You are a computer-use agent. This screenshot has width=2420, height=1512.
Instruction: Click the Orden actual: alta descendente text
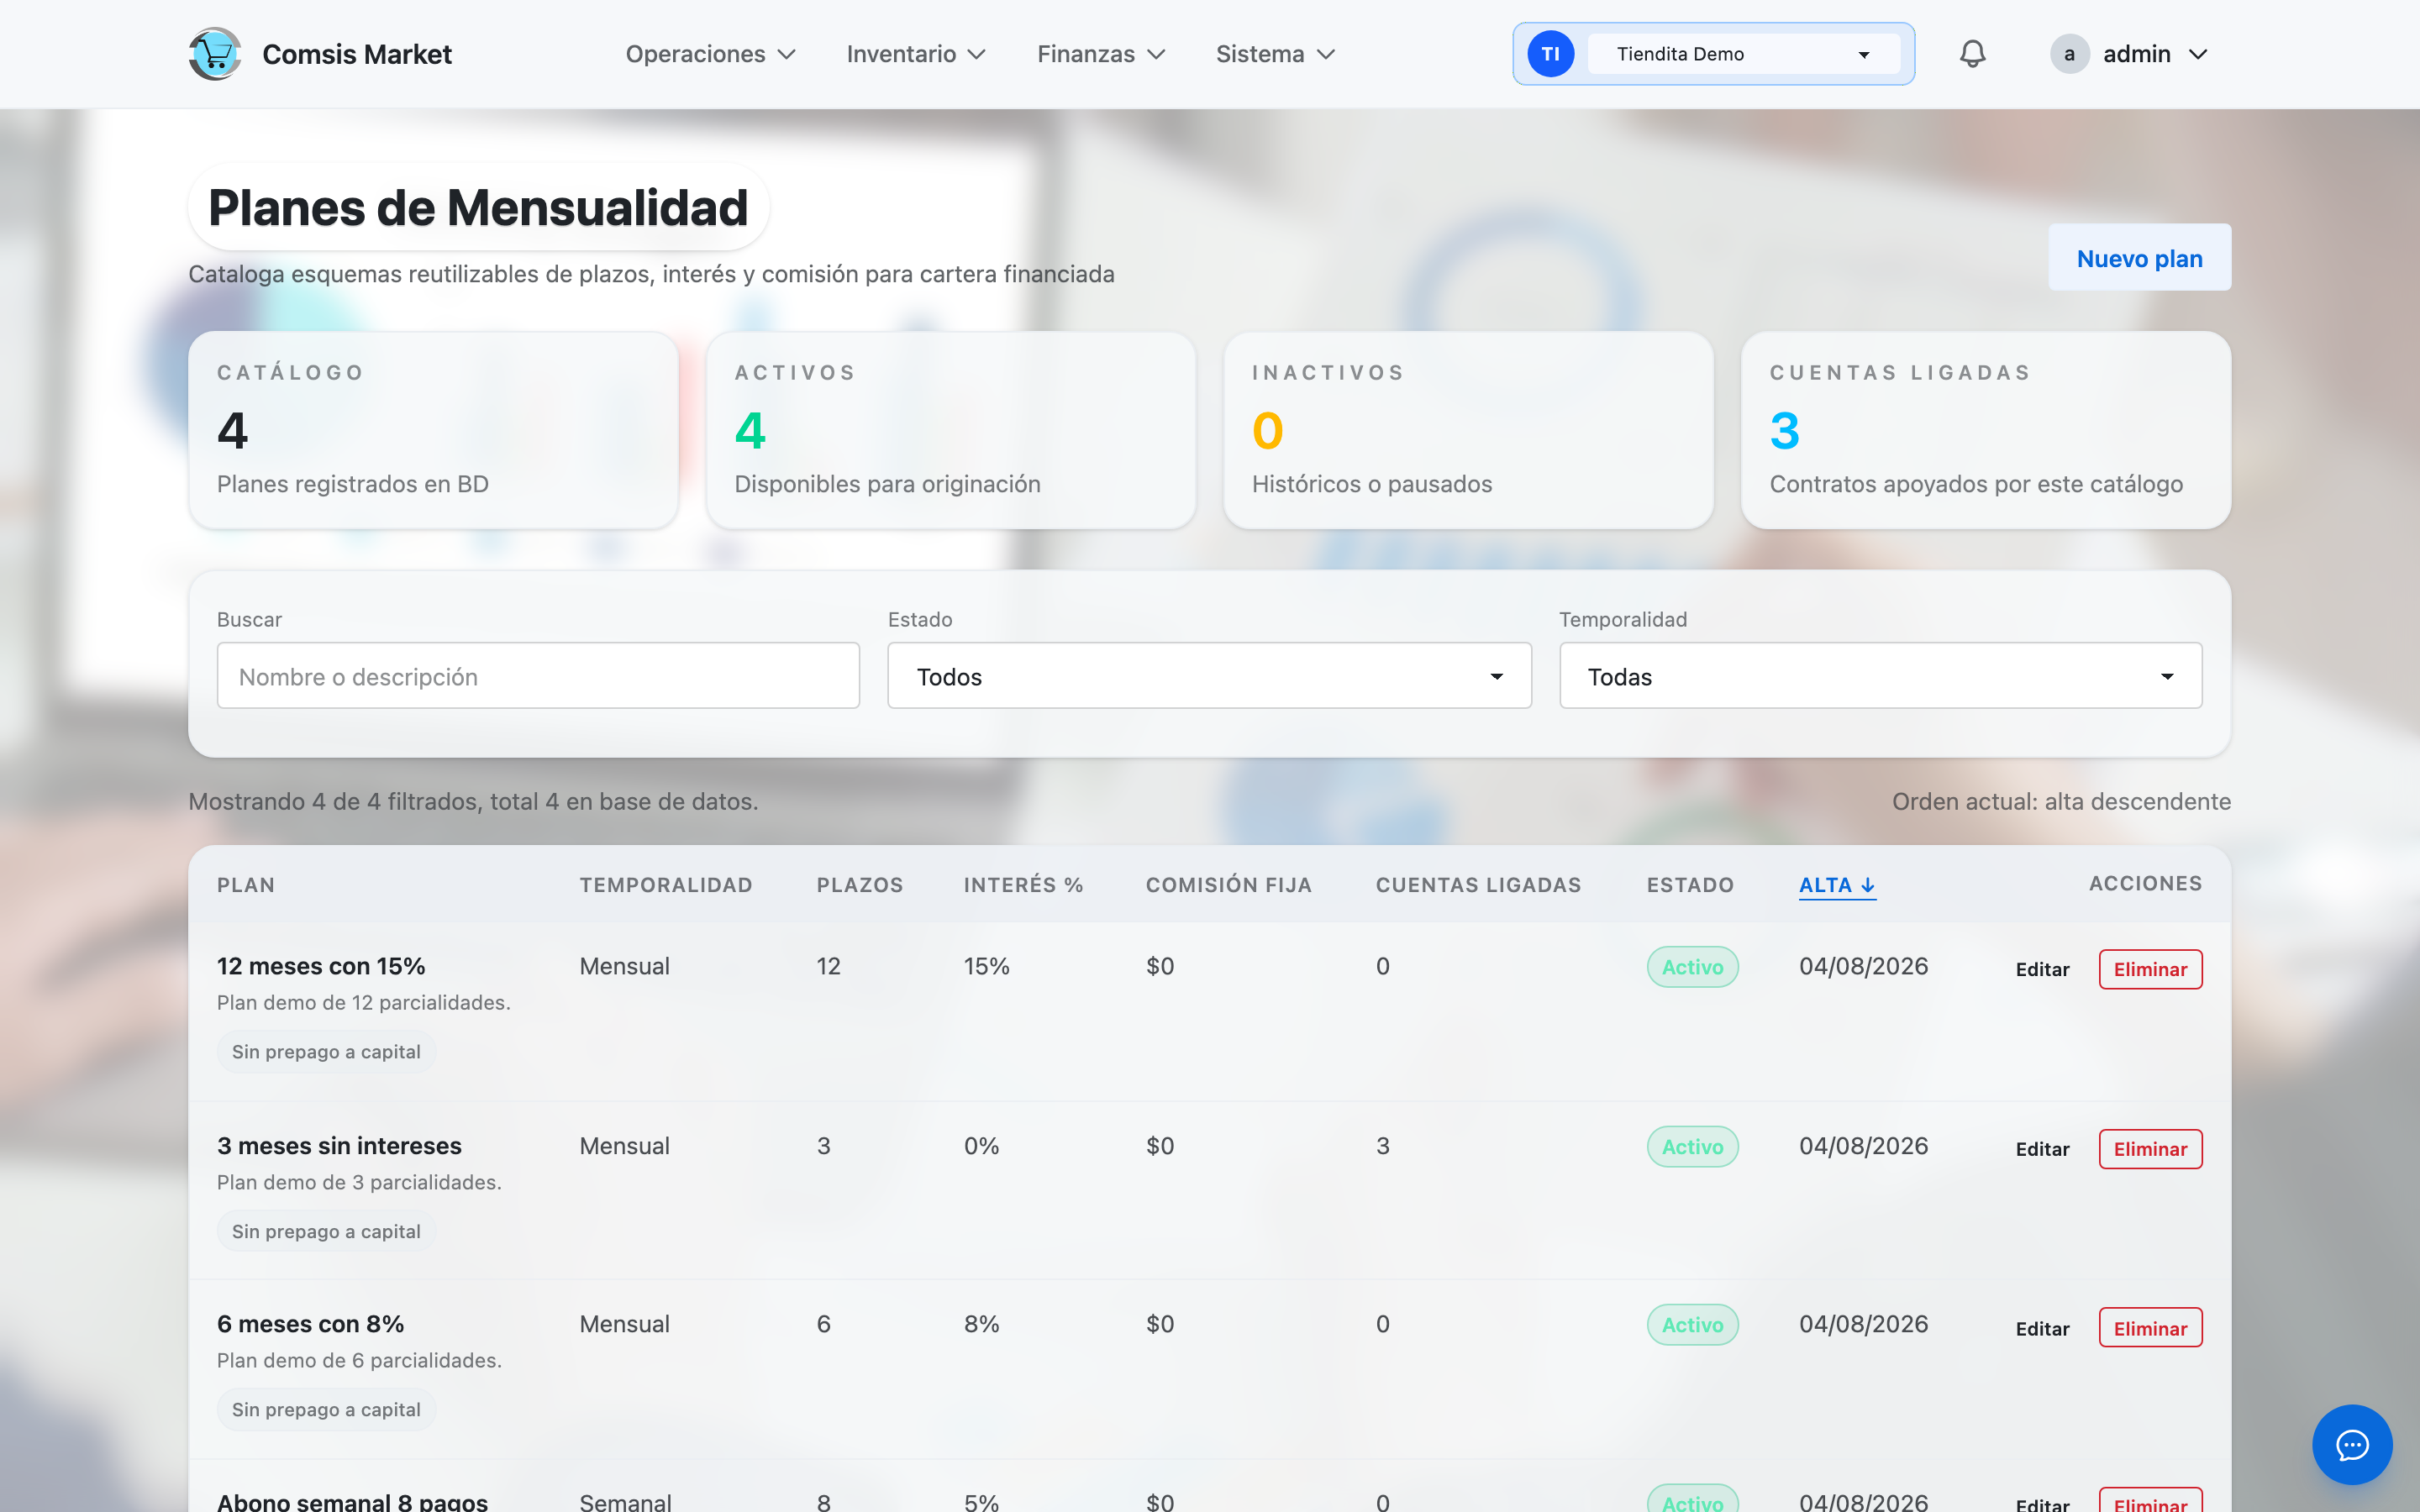click(x=2061, y=801)
